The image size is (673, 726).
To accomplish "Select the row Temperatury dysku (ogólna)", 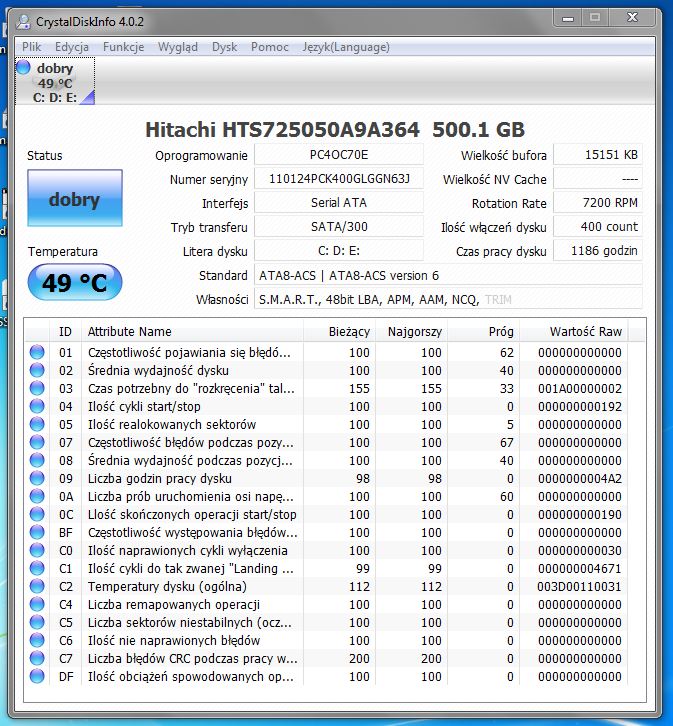I will coord(326,586).
